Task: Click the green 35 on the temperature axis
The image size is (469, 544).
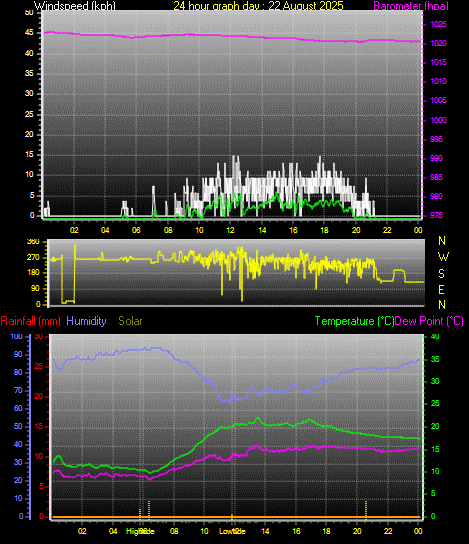Action: 435,359
